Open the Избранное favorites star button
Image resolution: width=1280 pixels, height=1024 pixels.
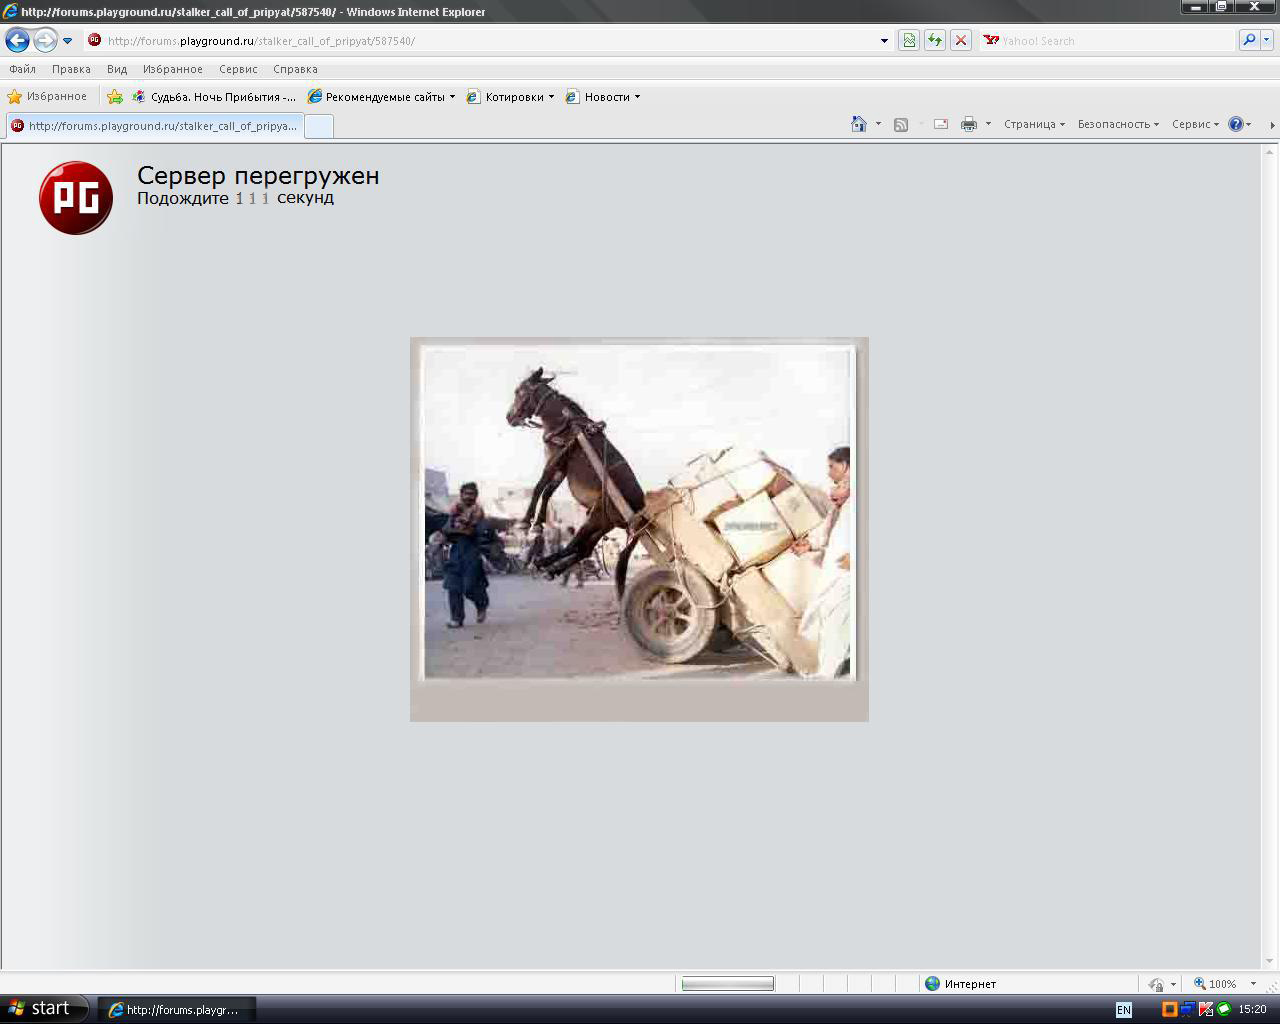[x=47, y=97]
